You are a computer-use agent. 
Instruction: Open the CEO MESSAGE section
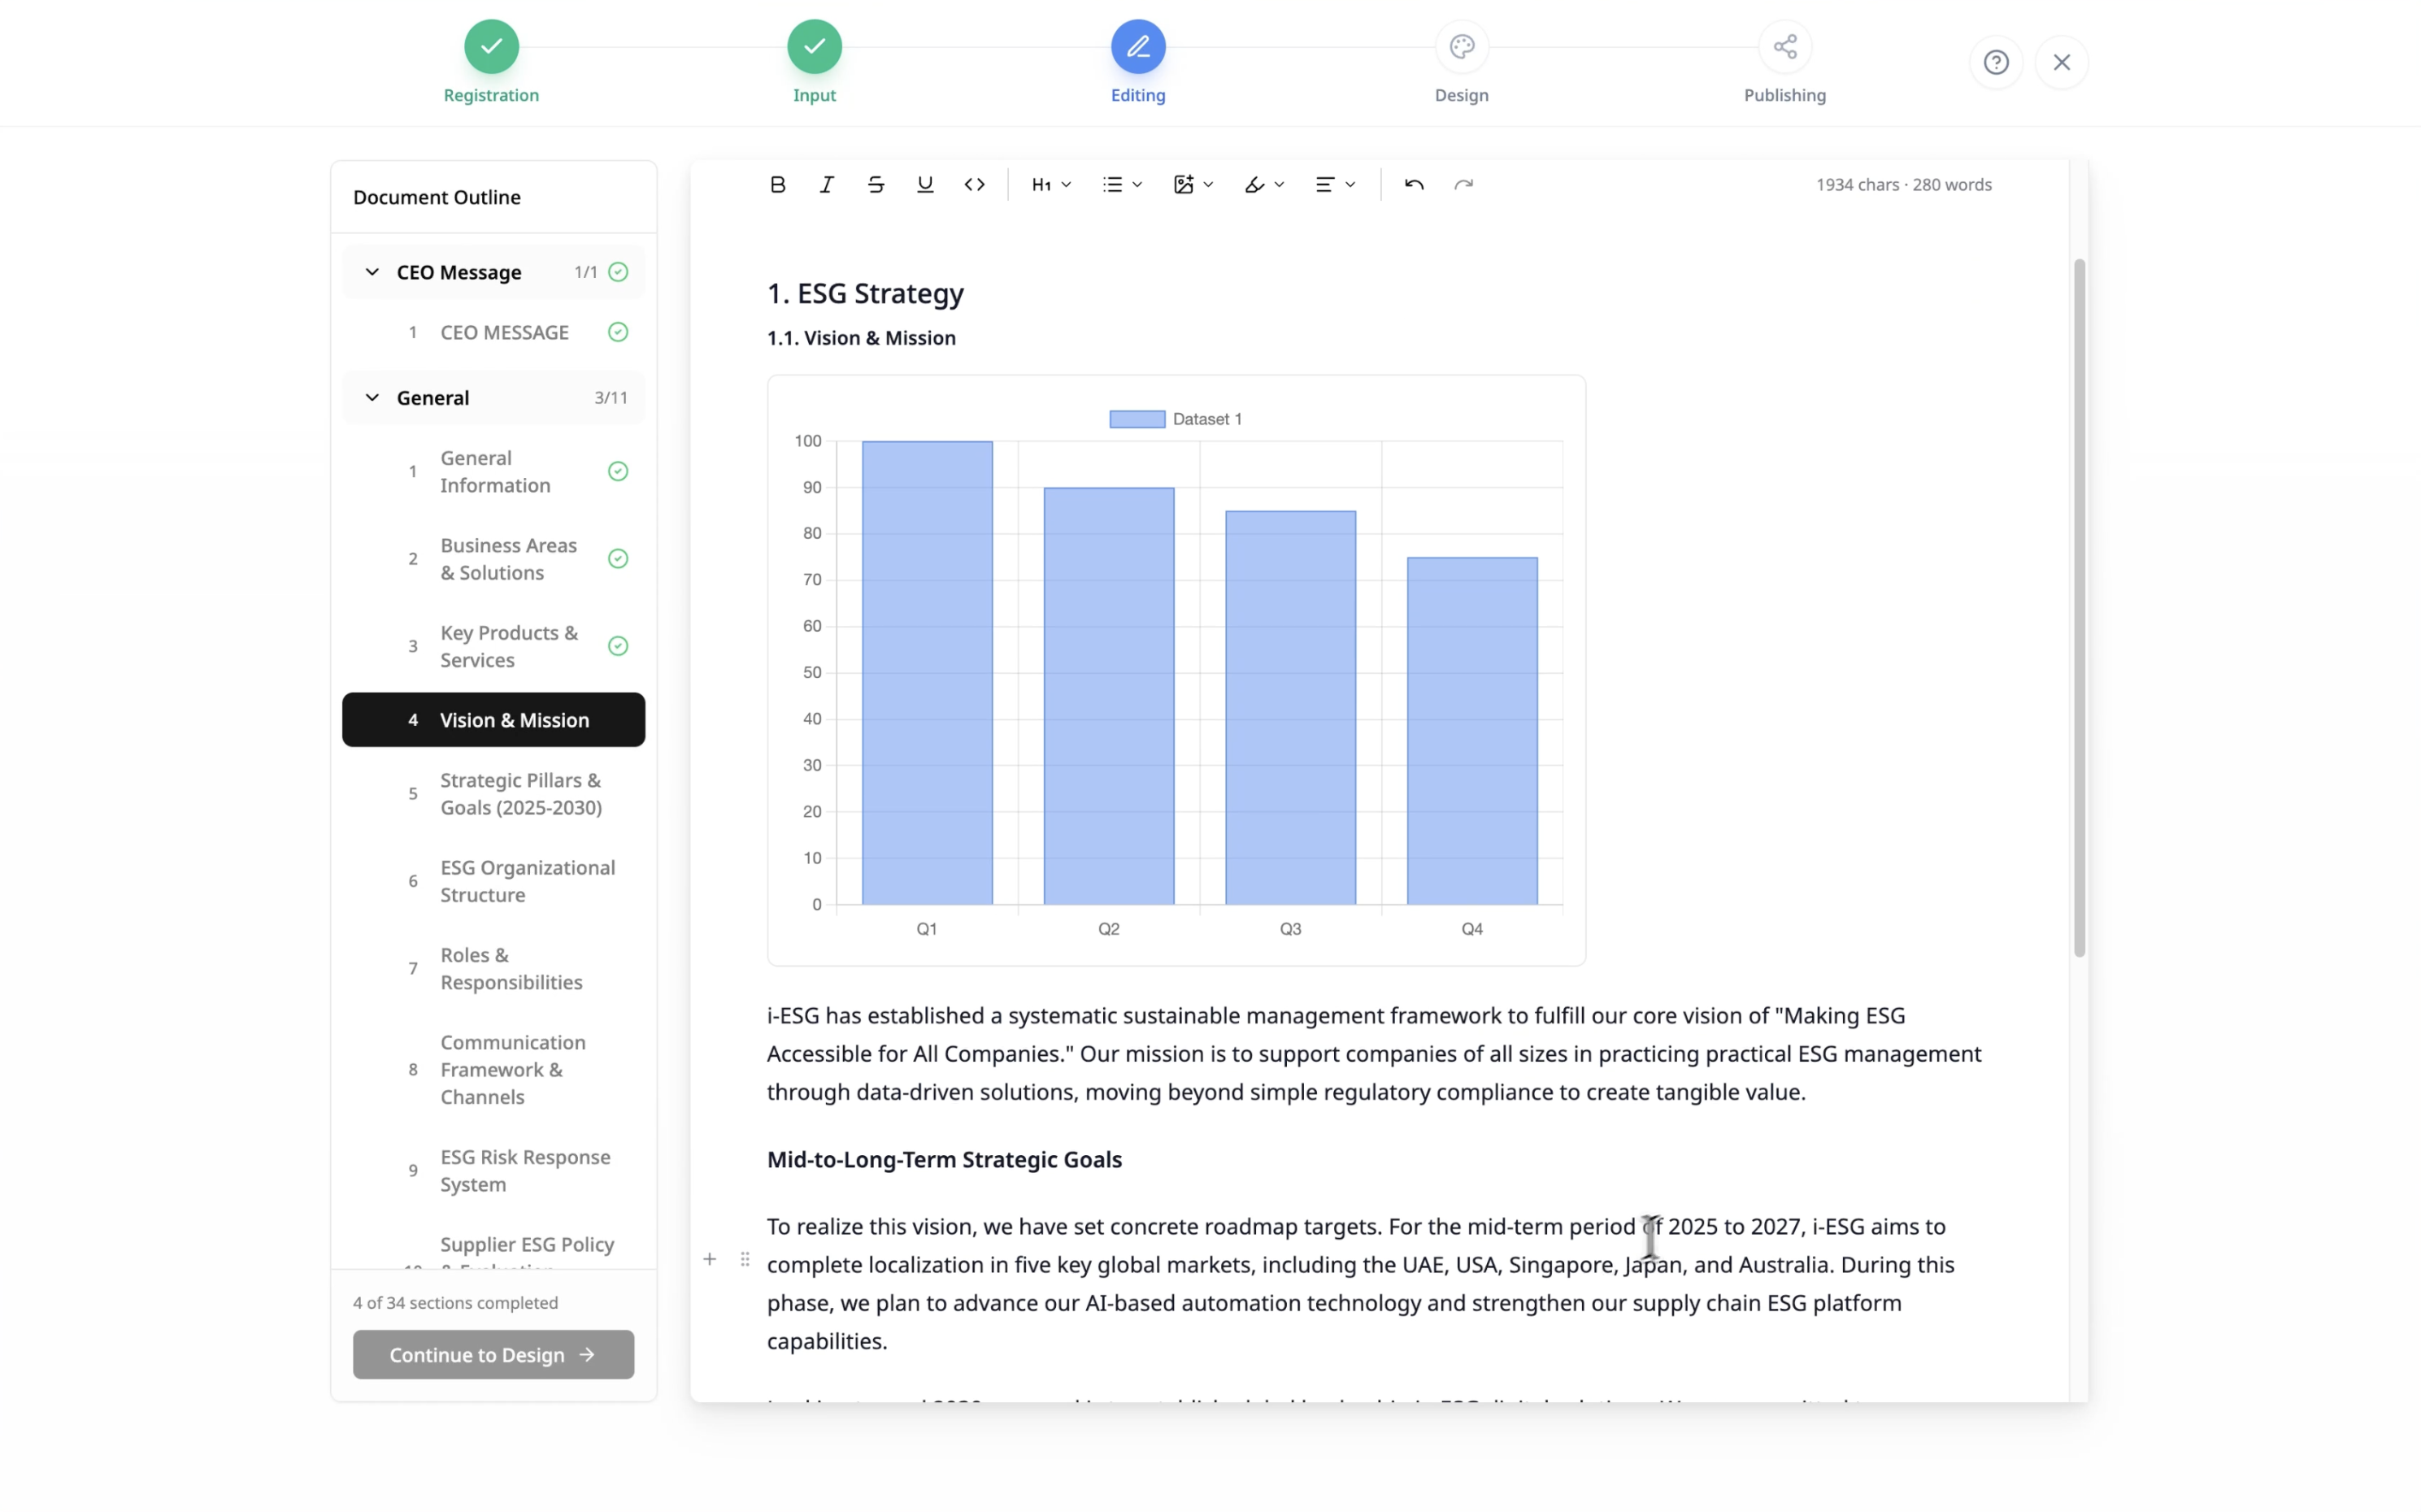(x=493, y=332)
